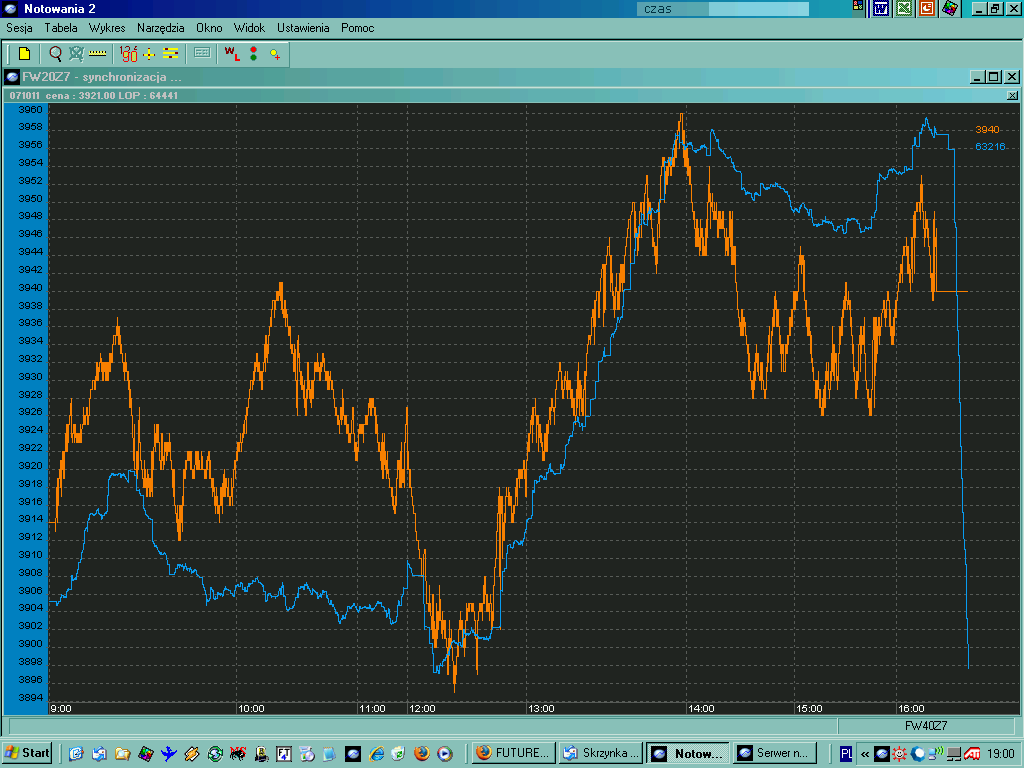The height and width of the screenshot is (768, 1024).
Task: Maximize the FW20Z7 chart child window
Action: click(x=994, y=77)
